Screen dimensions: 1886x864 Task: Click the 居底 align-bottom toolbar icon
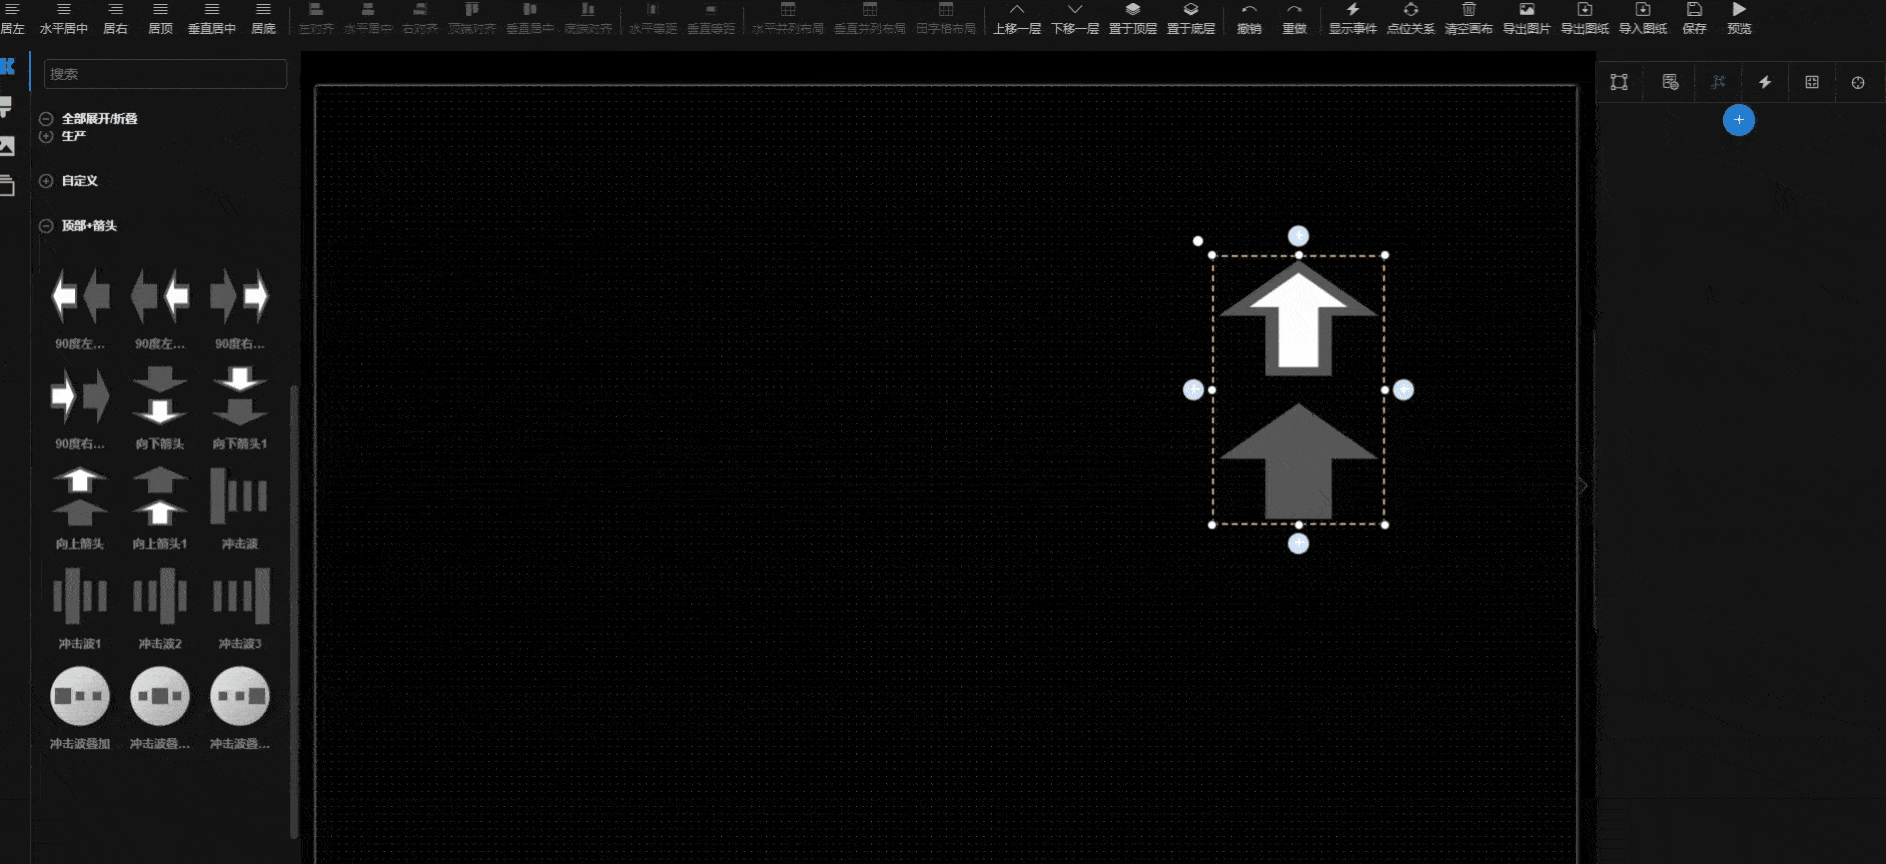[263, 9]
